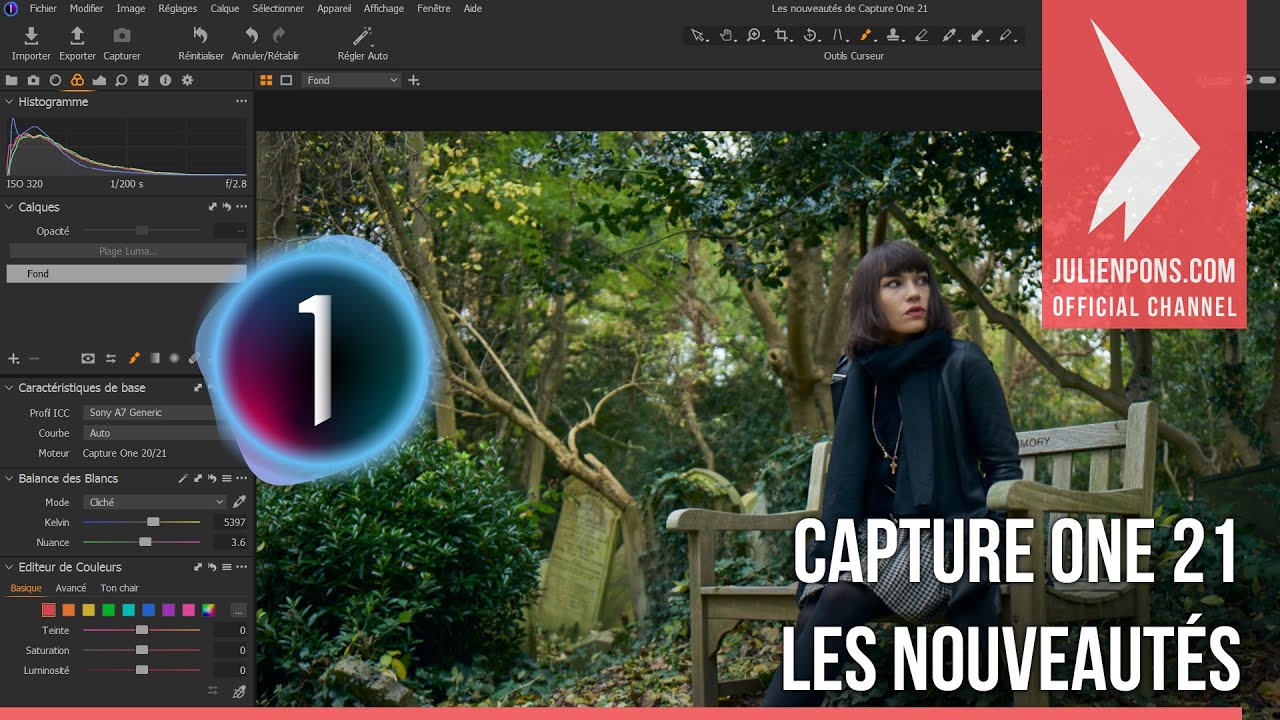Click the Exporter toolbar icon

[x=77, y=36]
